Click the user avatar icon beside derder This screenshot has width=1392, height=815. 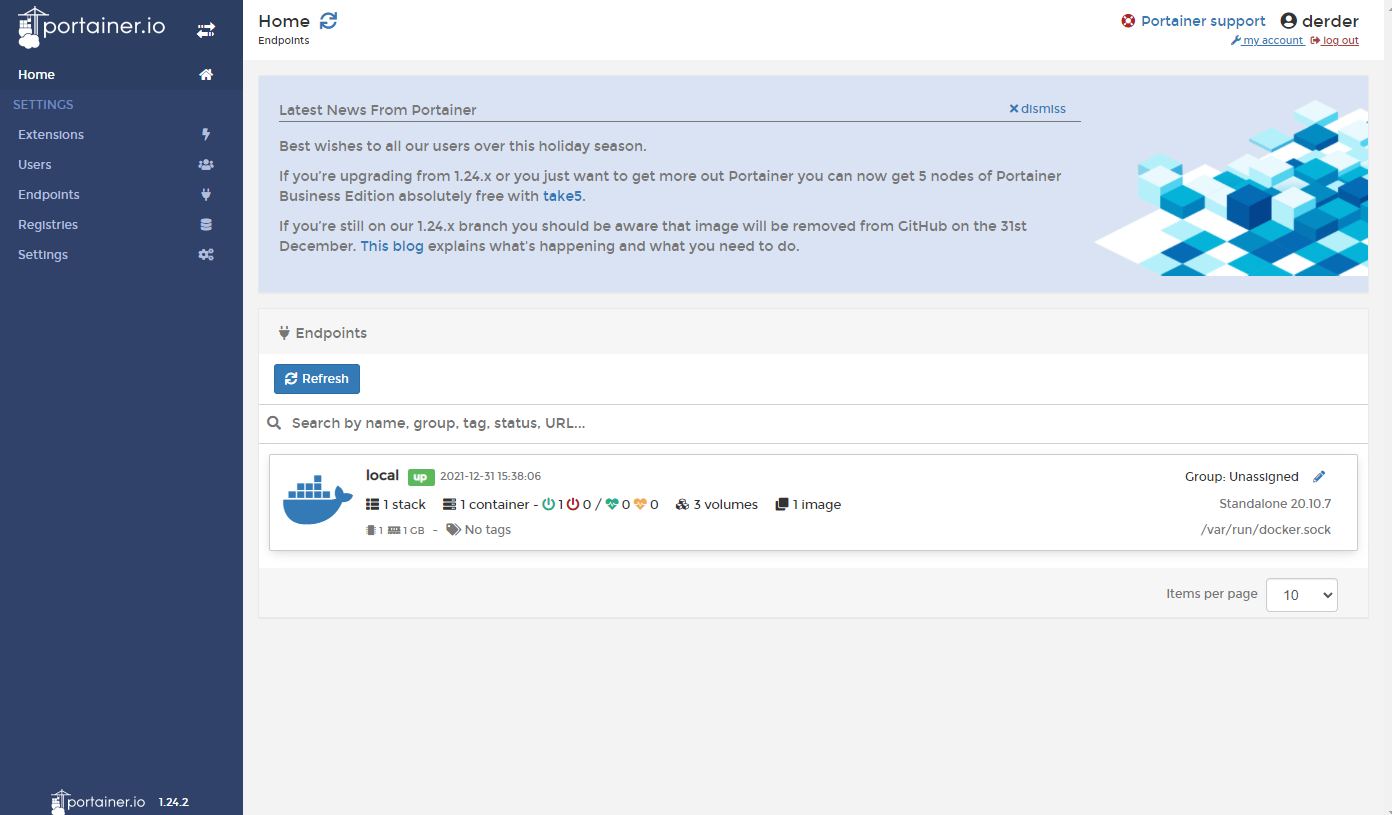tap(1288, 21)
